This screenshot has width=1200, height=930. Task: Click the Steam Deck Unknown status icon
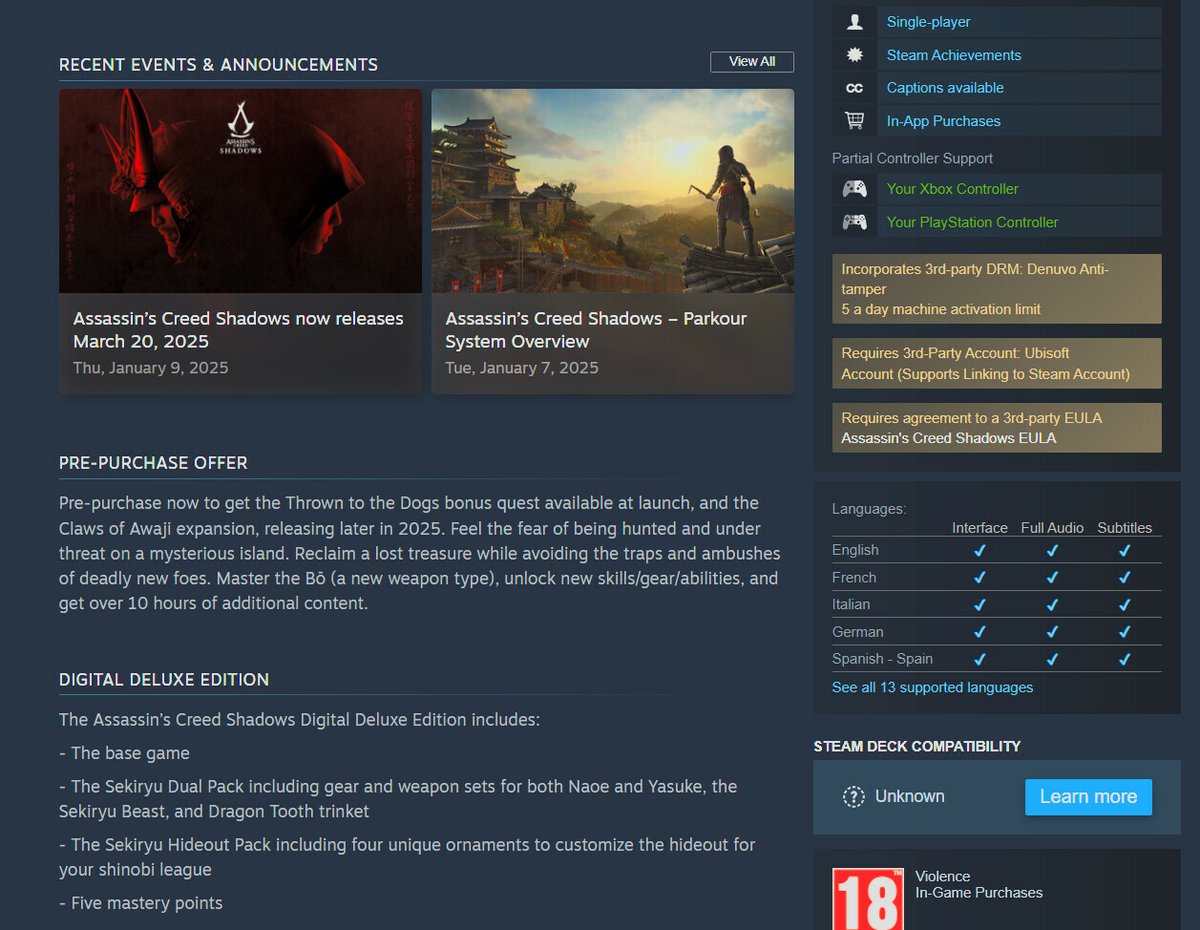click(x=853, y=797)
